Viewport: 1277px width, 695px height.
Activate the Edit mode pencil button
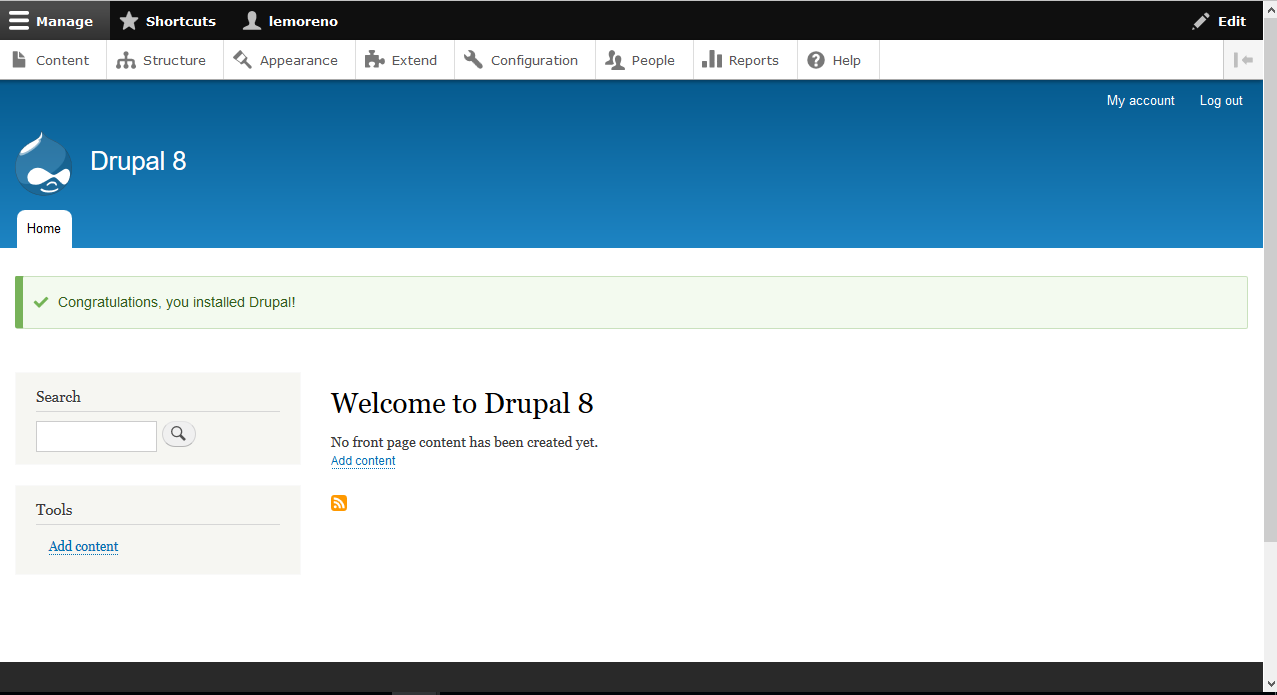pyautogui.click(x=1219, y=21)
